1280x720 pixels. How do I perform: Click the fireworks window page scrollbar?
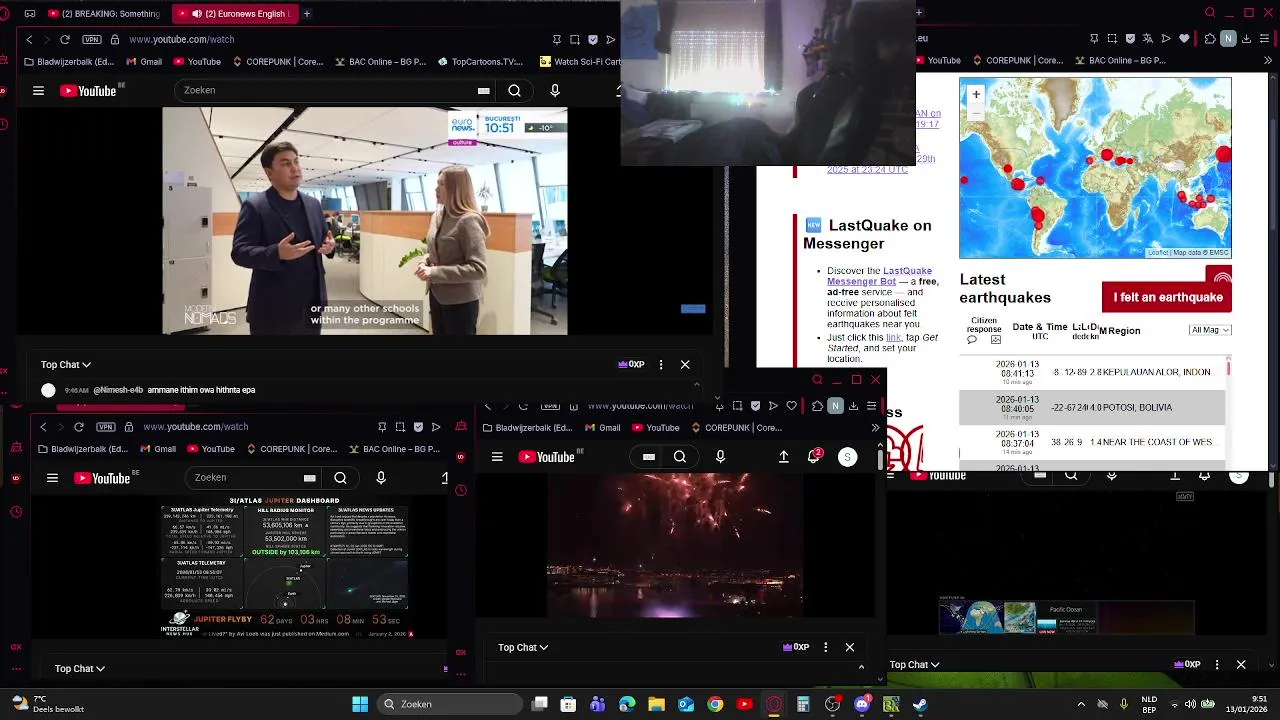point(880,459)
